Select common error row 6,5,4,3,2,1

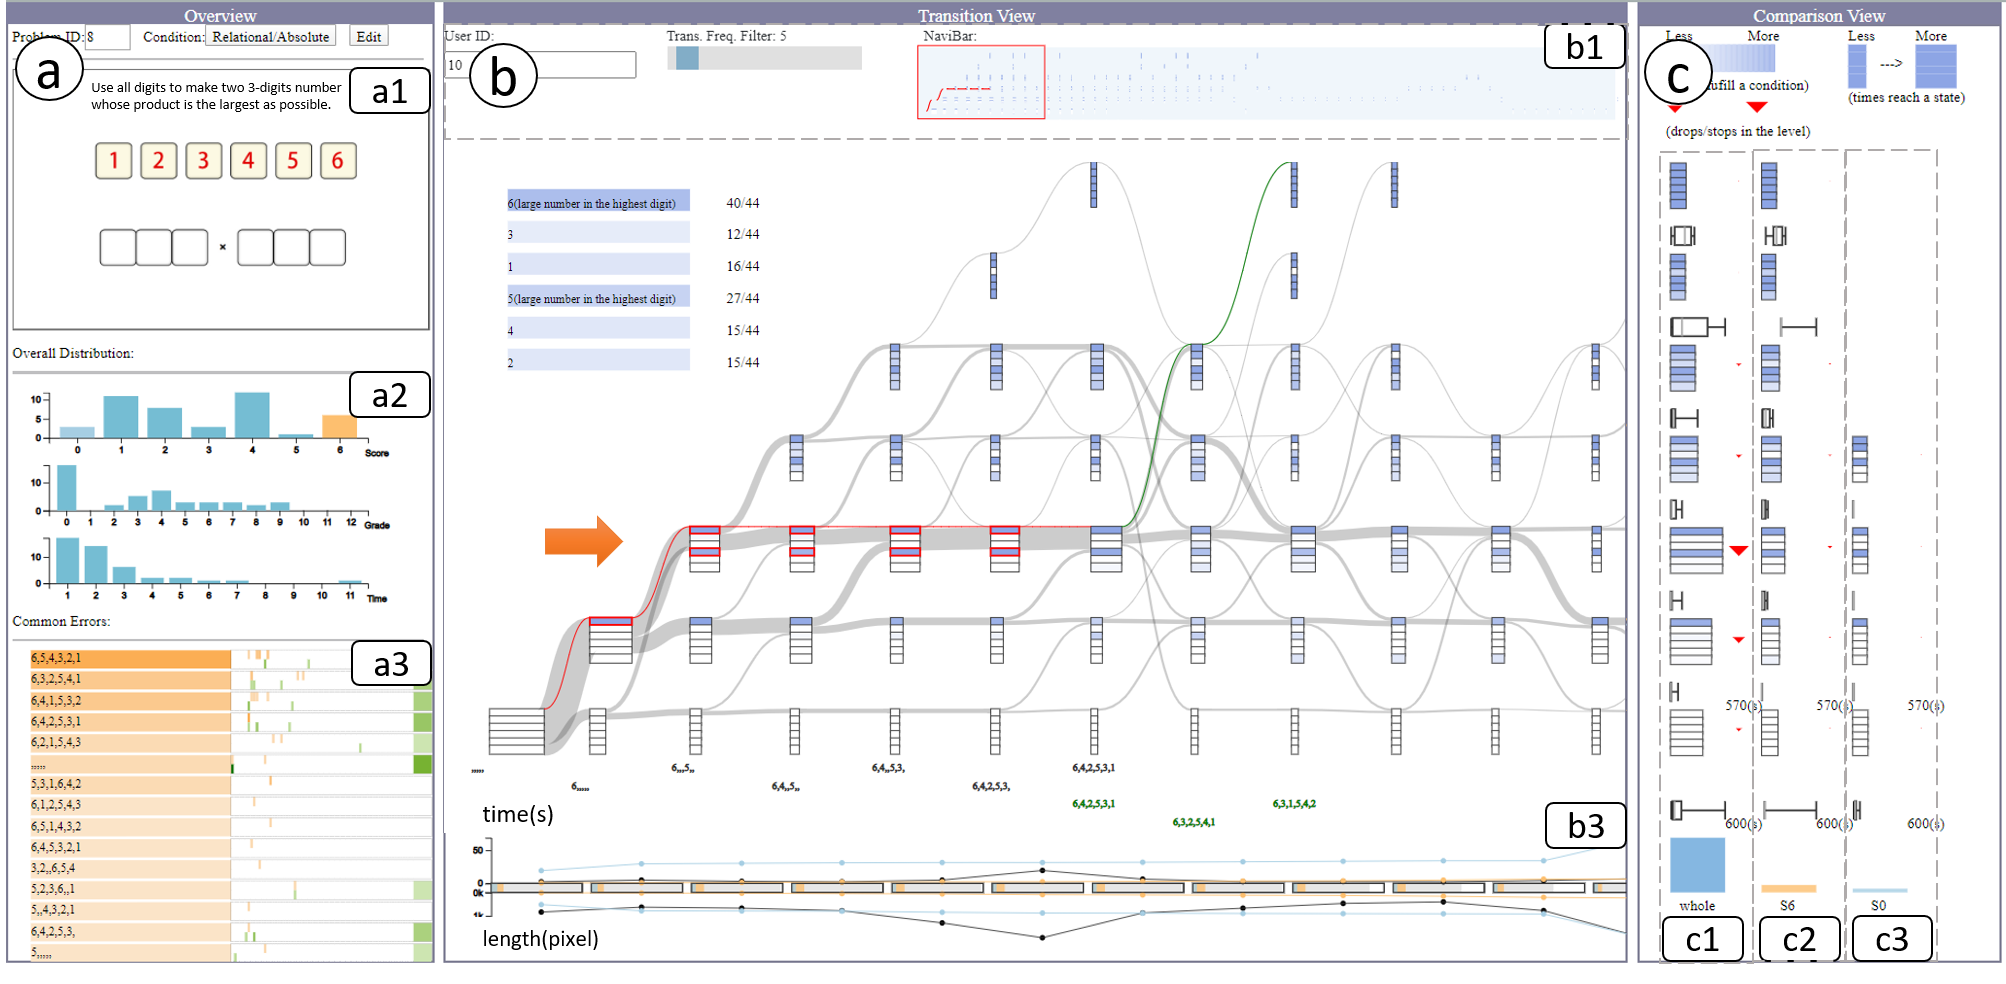pos(130,659)
